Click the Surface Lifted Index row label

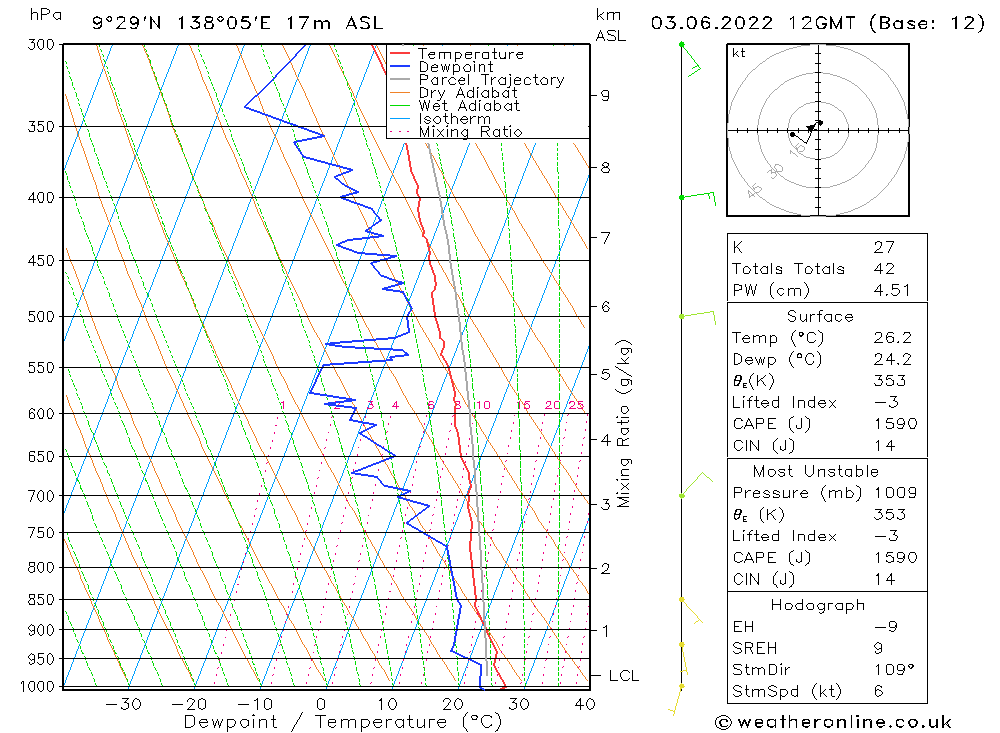[x=784, y=403]
